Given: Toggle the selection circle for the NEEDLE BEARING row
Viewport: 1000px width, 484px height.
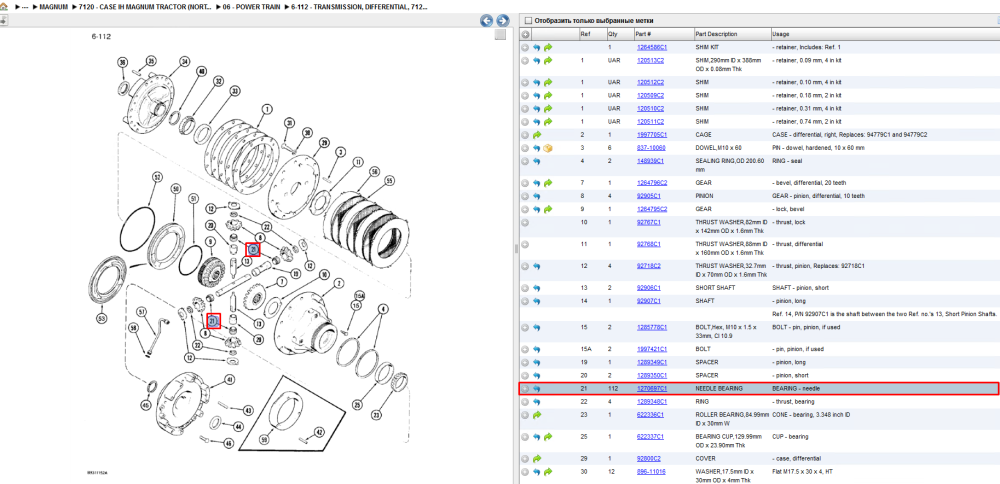Looking at the screenshot, I should coord(526,388).
